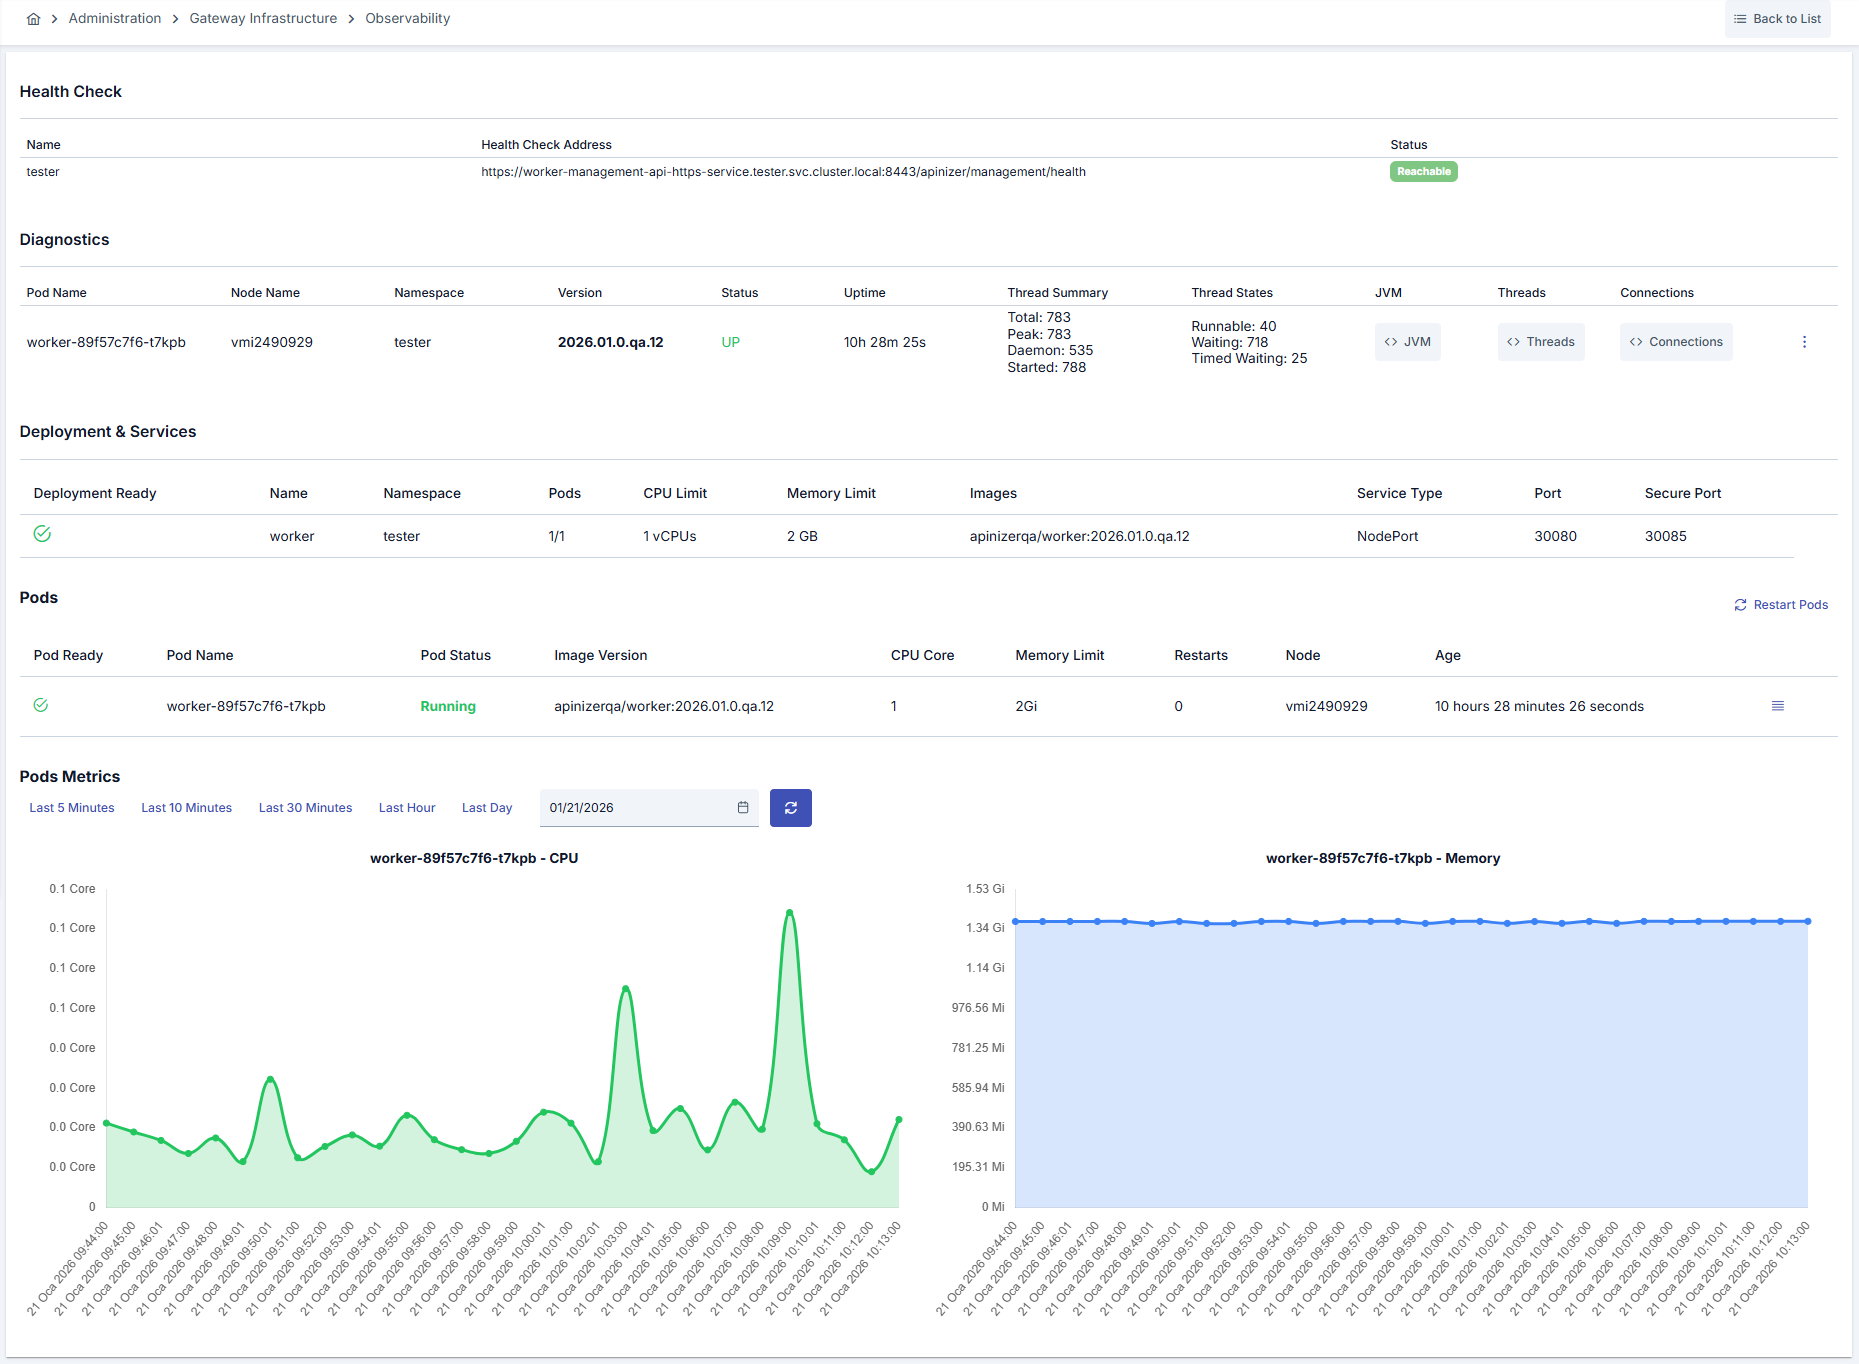Viewport: 1859px width, 1364px height.
Task: Click the NodePort service type
Action: (1388, 536)
